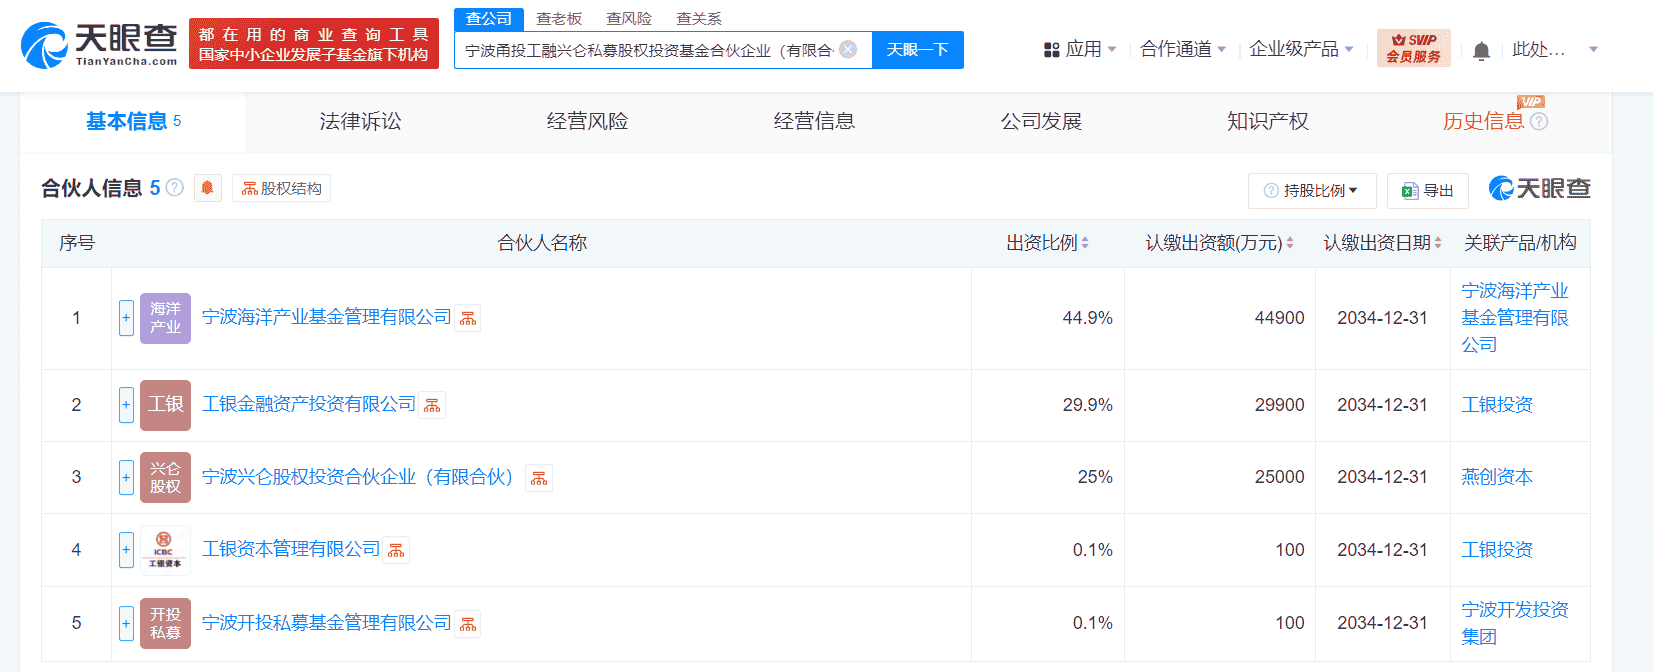
Task: Click the orange alert icon beside 合伙人信息
Action: (x=207, y=188)
